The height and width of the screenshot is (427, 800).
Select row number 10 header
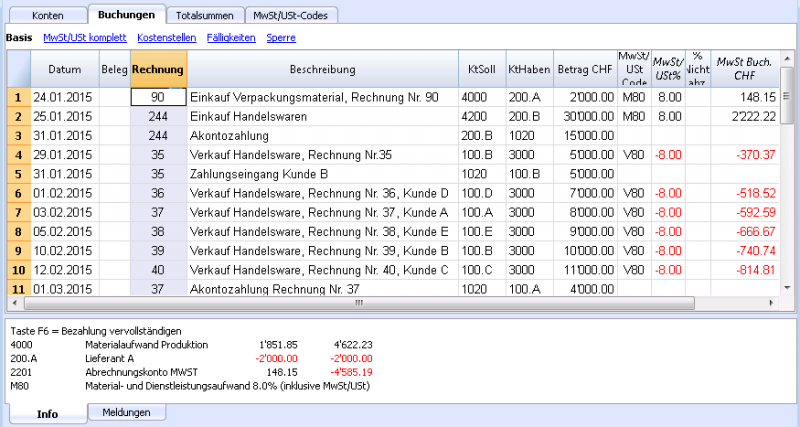coord(18,270)
